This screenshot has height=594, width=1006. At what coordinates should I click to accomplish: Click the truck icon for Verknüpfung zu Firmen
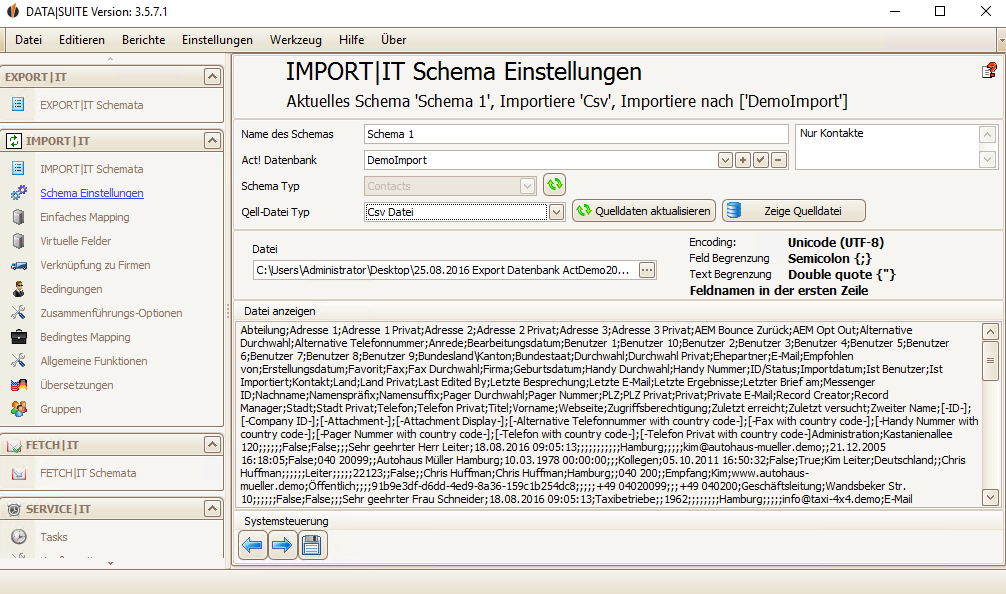pyautogui.click(x=19, y=265)
